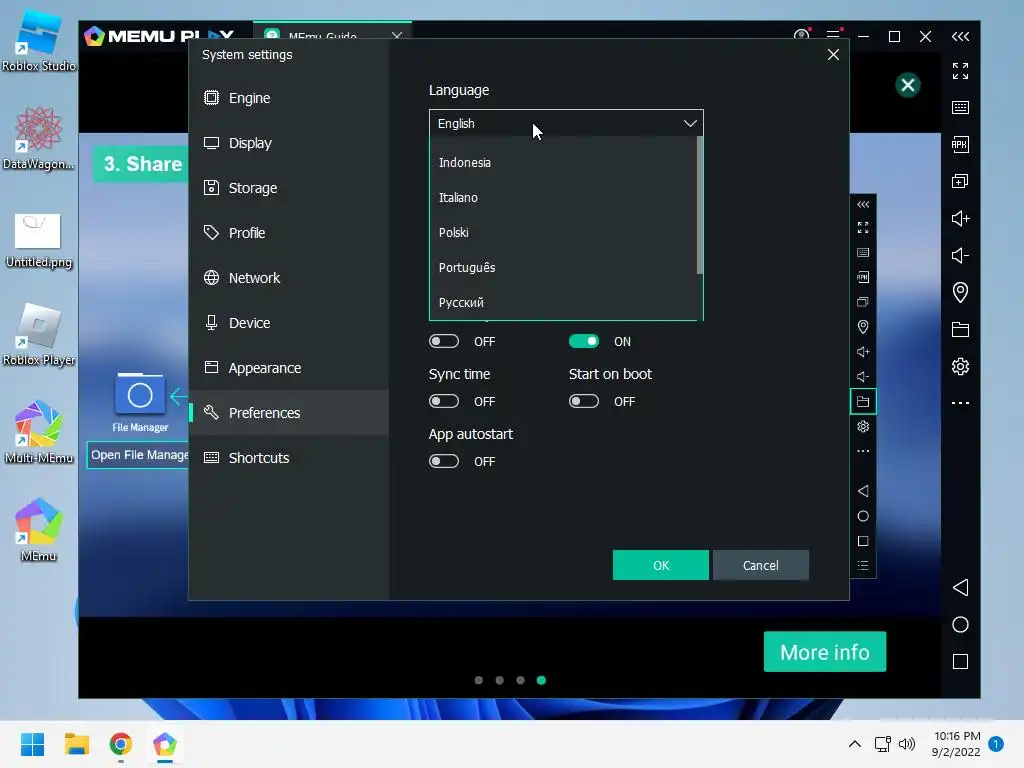Image resolution: width=1024 pixels, height=768 pixels.
Task: Collapse the English language dropdown
Action: (x=566, y=123)
